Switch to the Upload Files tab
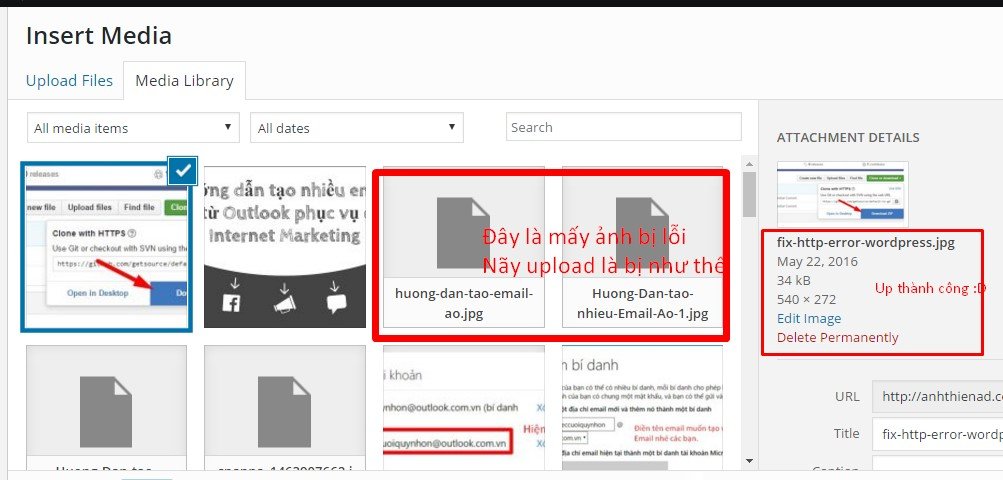The image size is (1003, 480). pos(69,81)
